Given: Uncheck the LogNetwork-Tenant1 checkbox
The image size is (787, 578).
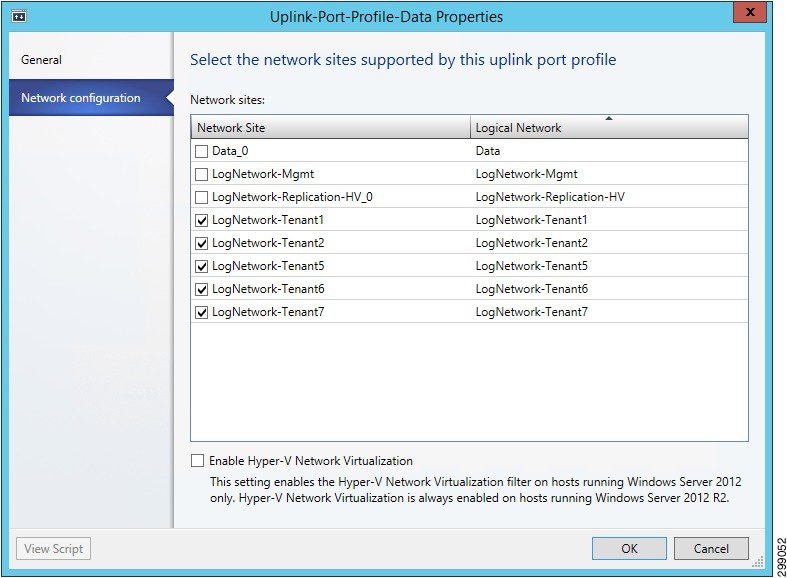Looking at the screenshot, I should pos(201,220).
